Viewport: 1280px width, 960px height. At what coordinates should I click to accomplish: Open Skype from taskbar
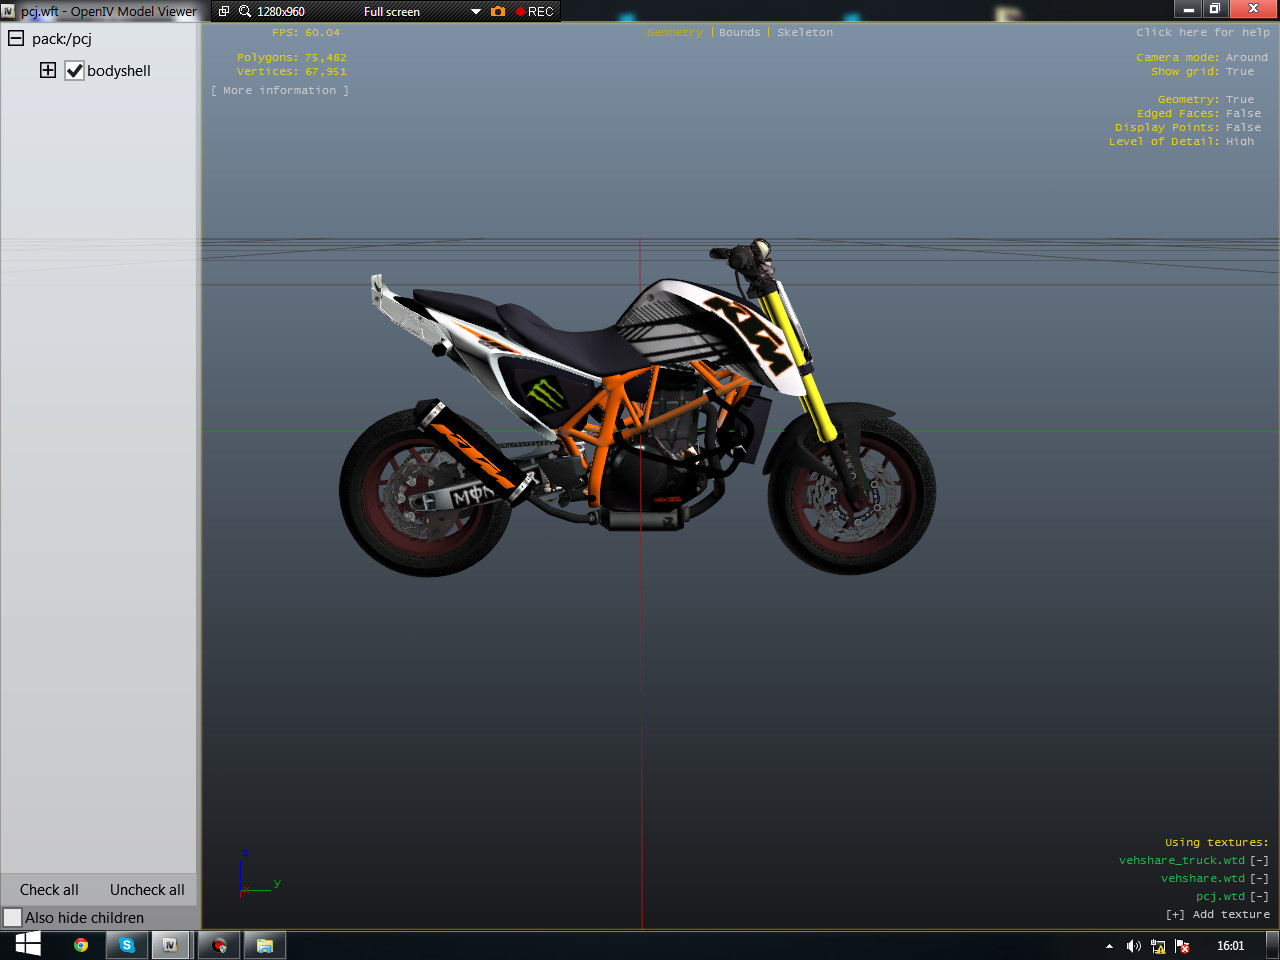tap(127, 945)
